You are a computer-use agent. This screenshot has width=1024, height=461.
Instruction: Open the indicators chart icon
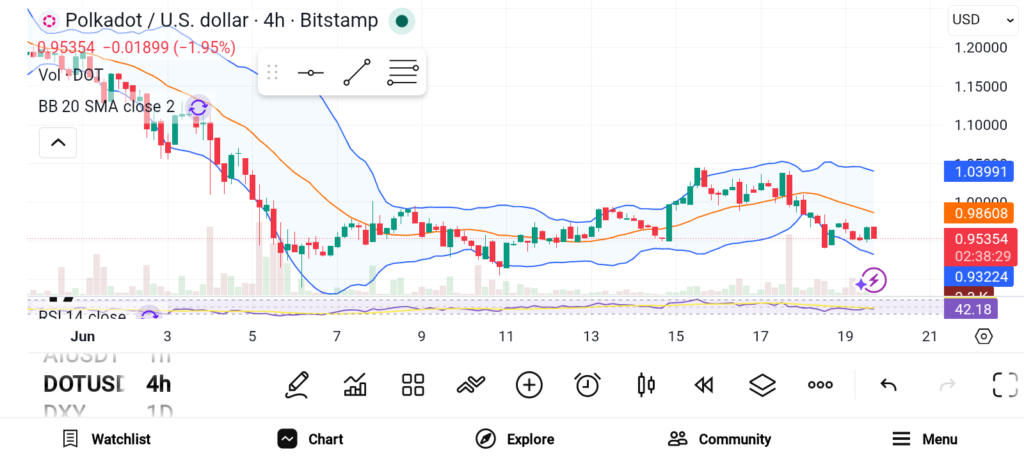[355, 385]
